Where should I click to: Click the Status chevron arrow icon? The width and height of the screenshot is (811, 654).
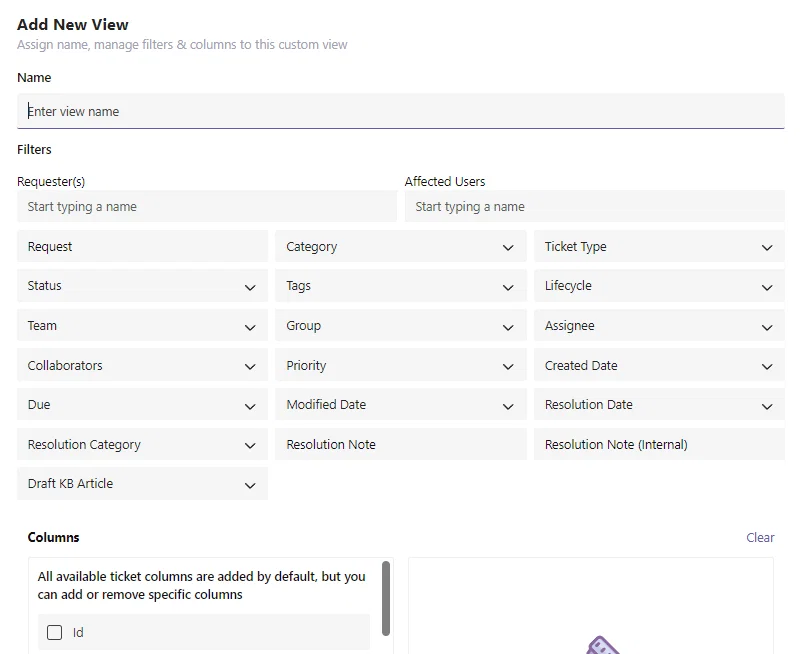[250, 287]
